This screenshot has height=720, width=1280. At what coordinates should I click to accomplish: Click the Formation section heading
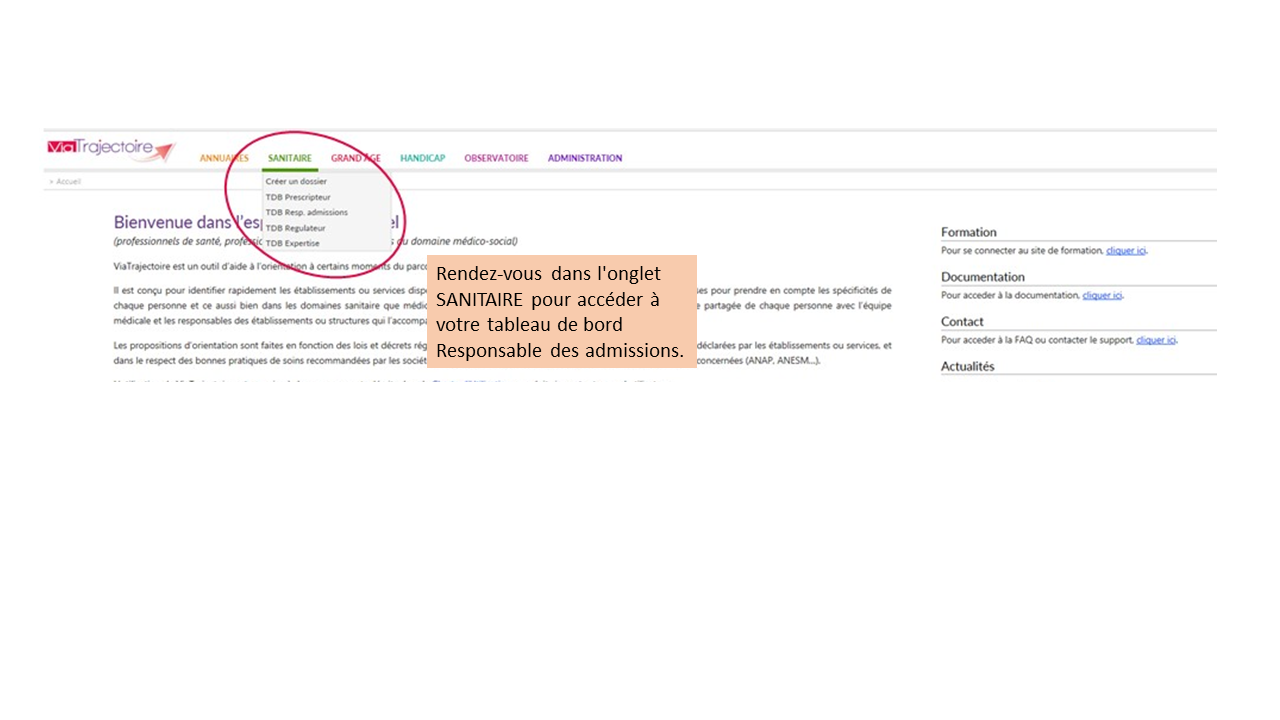(x=968, y=232)
